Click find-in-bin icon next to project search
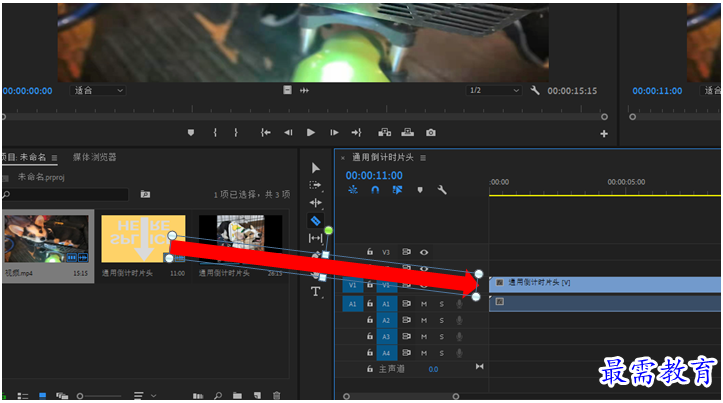Image resolution: width=723 pixels, height=403 pixels. [x=145, y=194]
